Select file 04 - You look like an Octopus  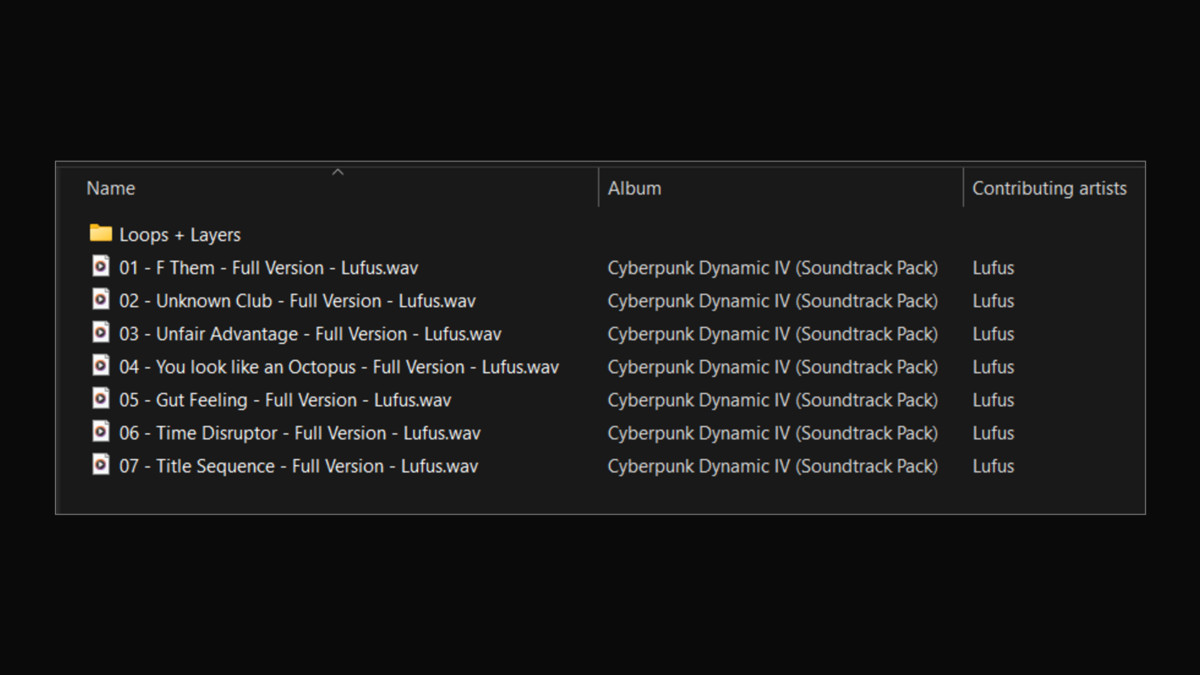click(338, 367)
